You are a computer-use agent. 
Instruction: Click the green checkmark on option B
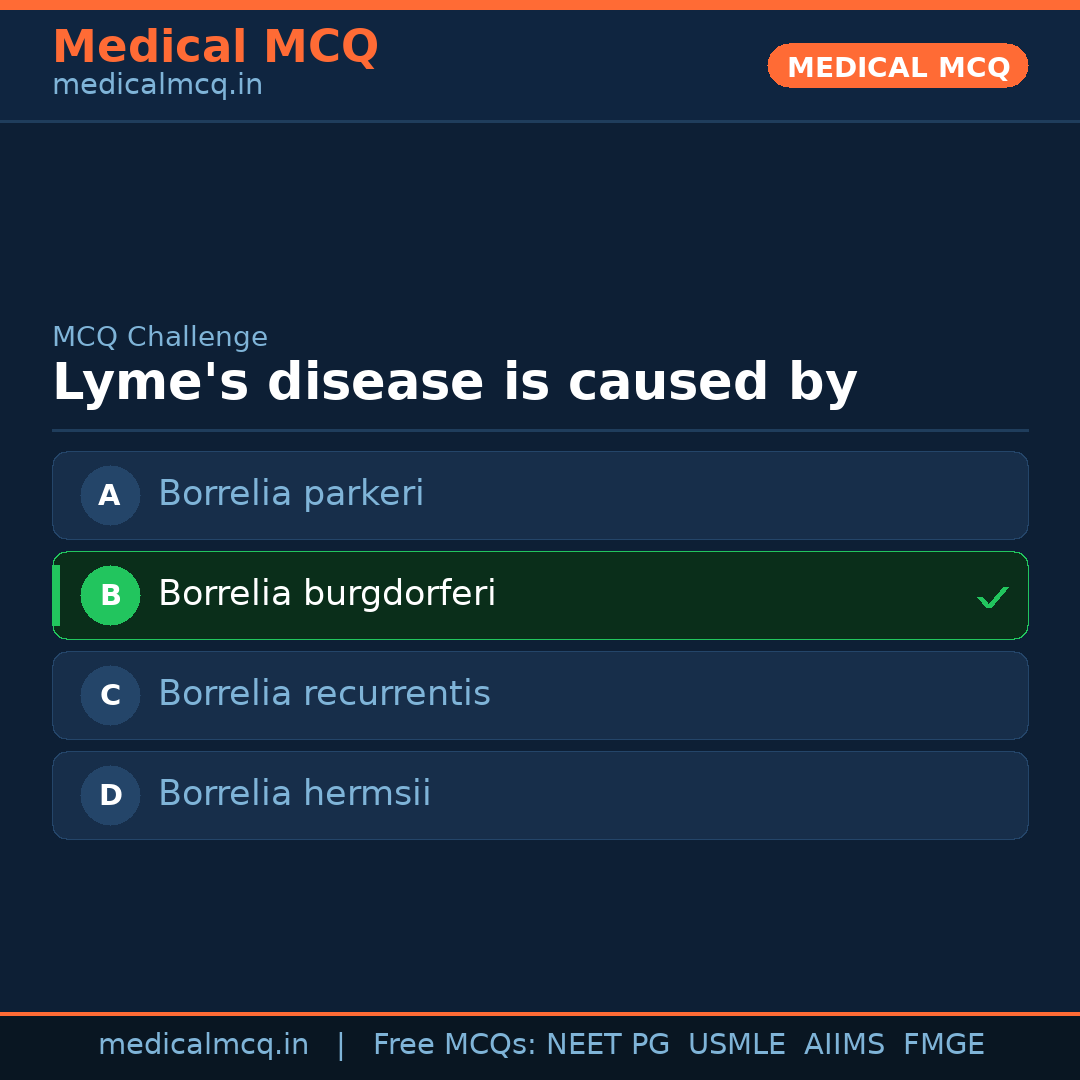point(992,597)
